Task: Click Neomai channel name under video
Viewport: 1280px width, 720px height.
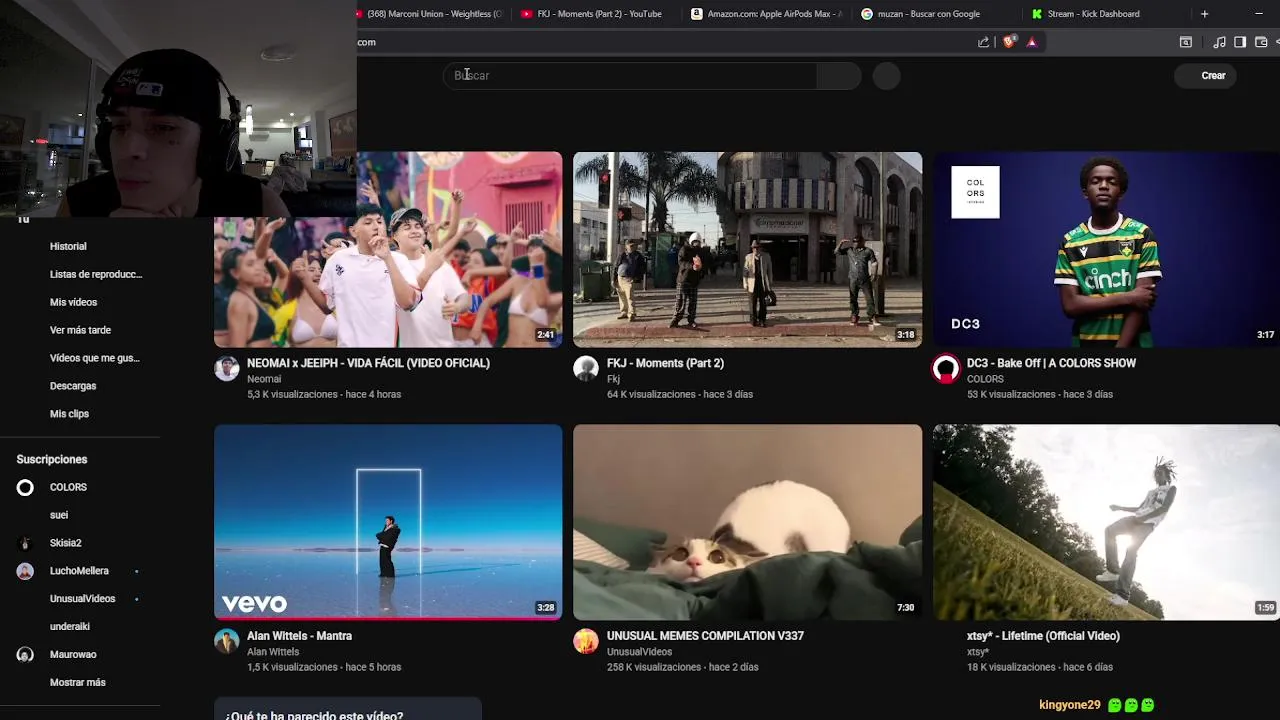Action: pyautogui.click(x=264, y=379)
